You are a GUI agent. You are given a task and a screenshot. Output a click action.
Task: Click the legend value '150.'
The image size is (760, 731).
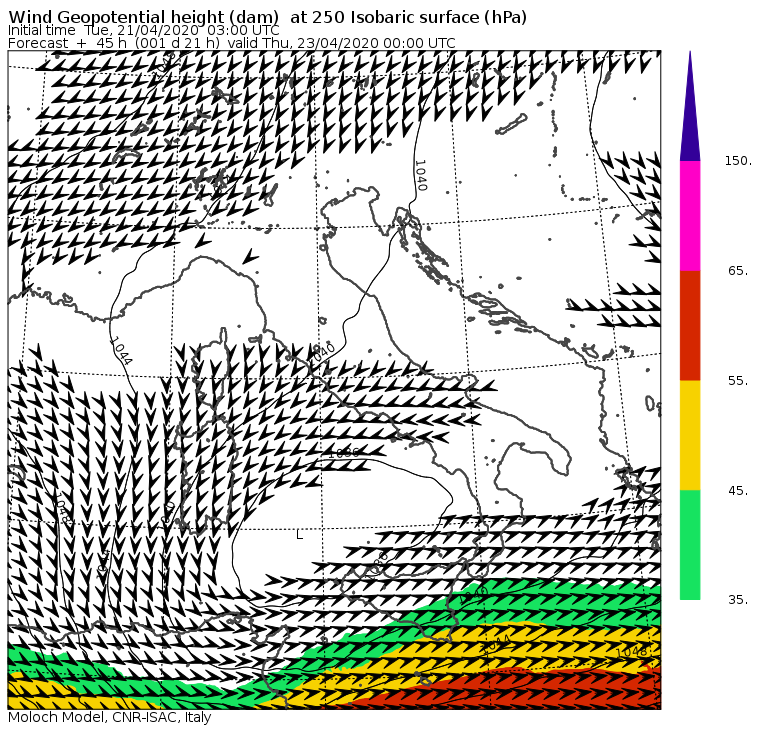[738, 161]
